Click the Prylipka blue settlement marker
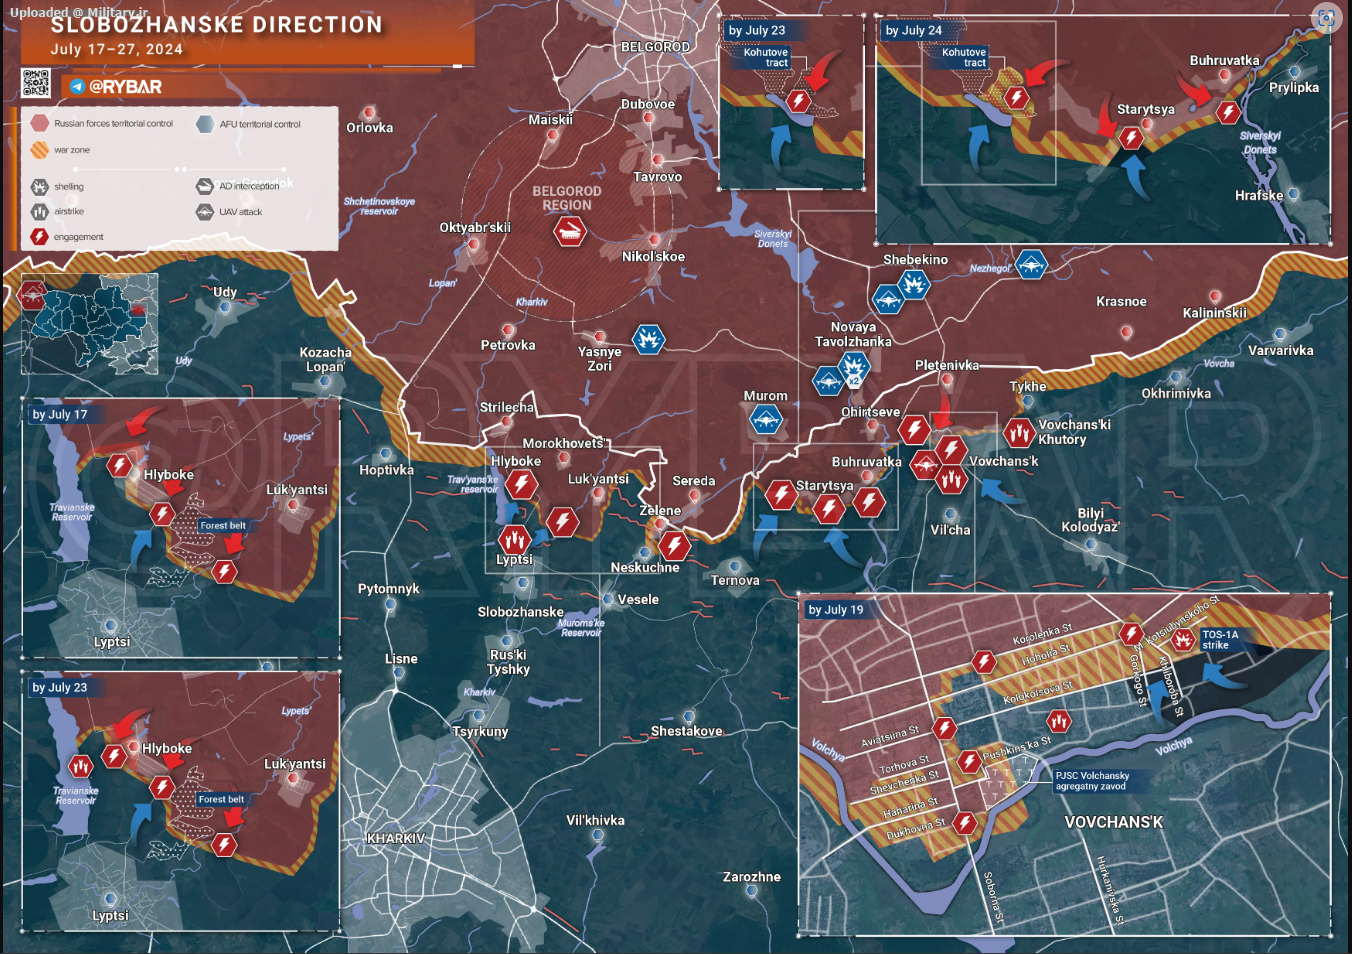 (1295, 72)
